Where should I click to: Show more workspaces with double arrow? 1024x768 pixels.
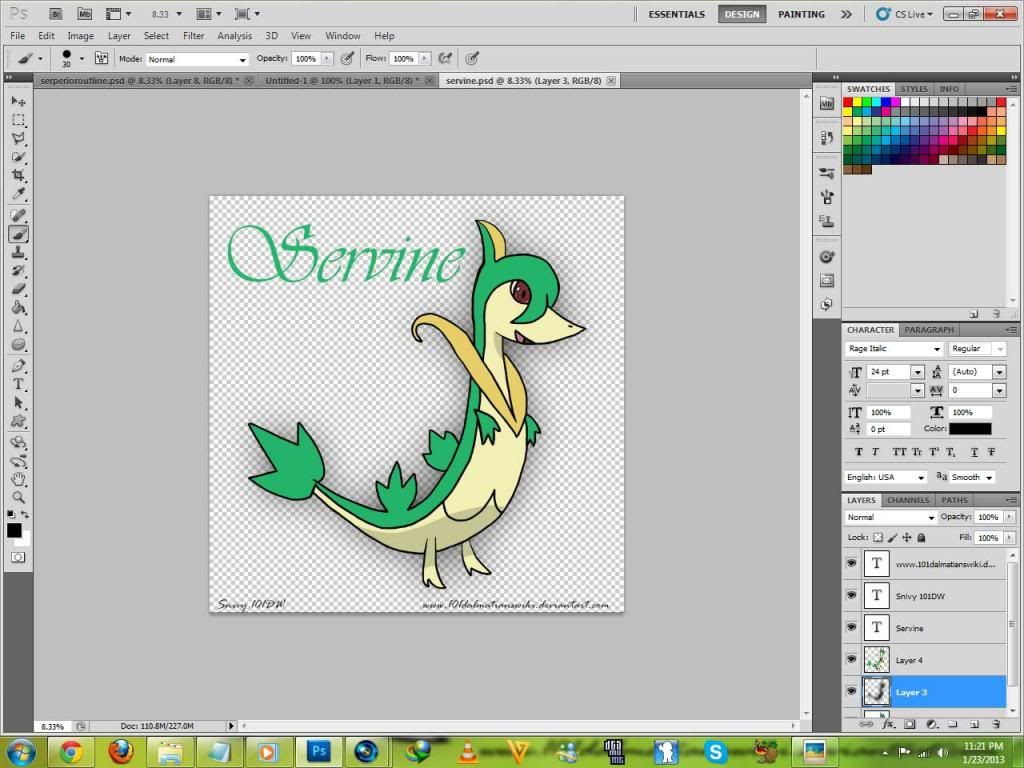(x=846, y=14)
